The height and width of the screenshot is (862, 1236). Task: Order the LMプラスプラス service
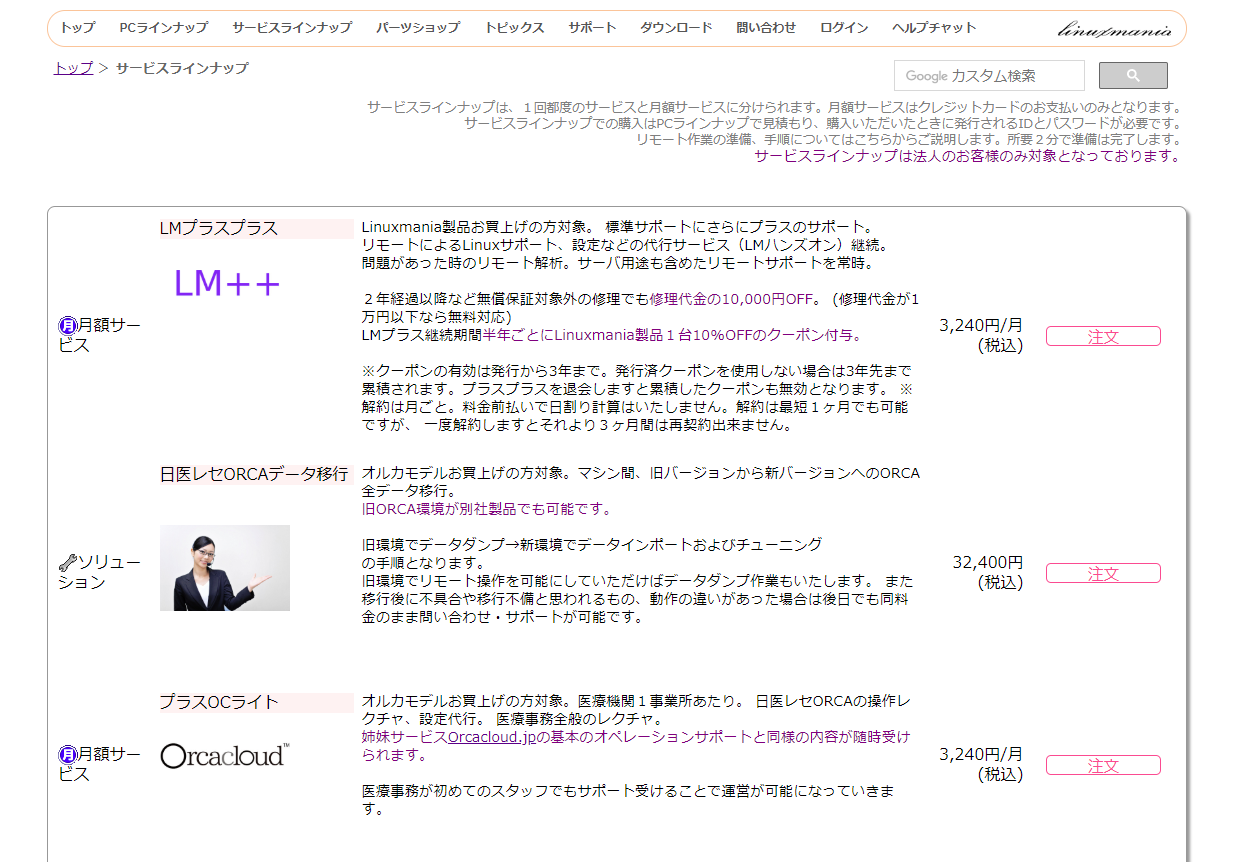coord(1103,336)
